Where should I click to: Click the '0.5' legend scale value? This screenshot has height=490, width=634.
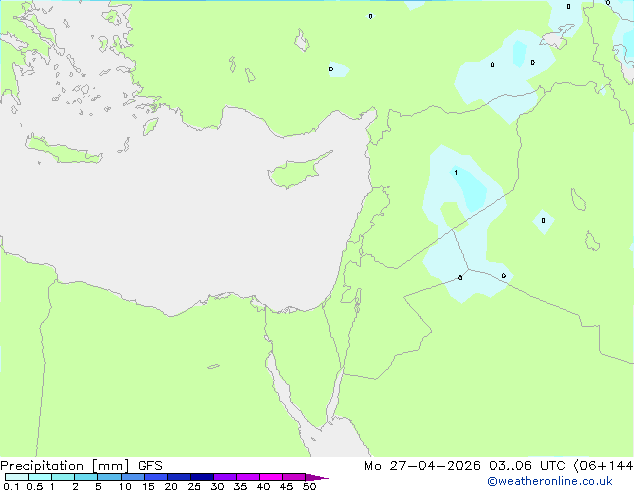35,486
